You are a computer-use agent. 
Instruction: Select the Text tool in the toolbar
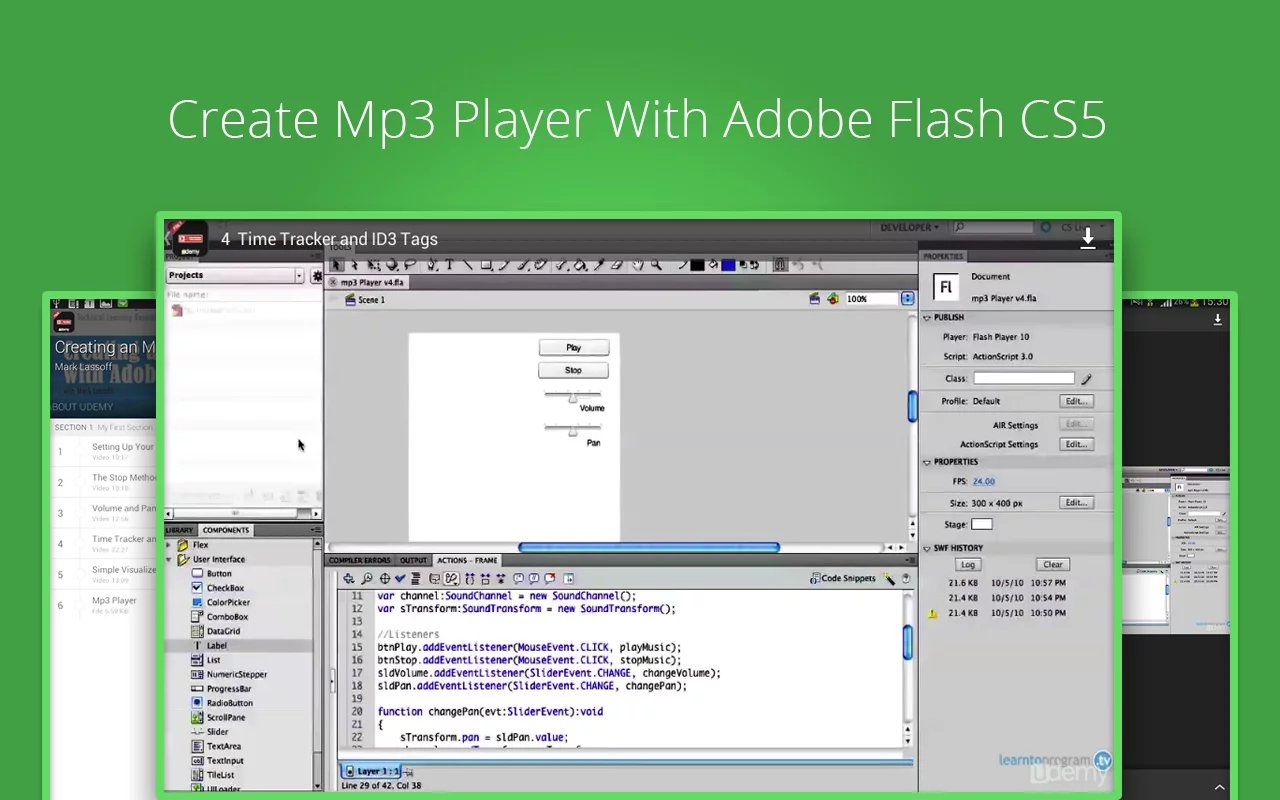[x=450, y=265]
